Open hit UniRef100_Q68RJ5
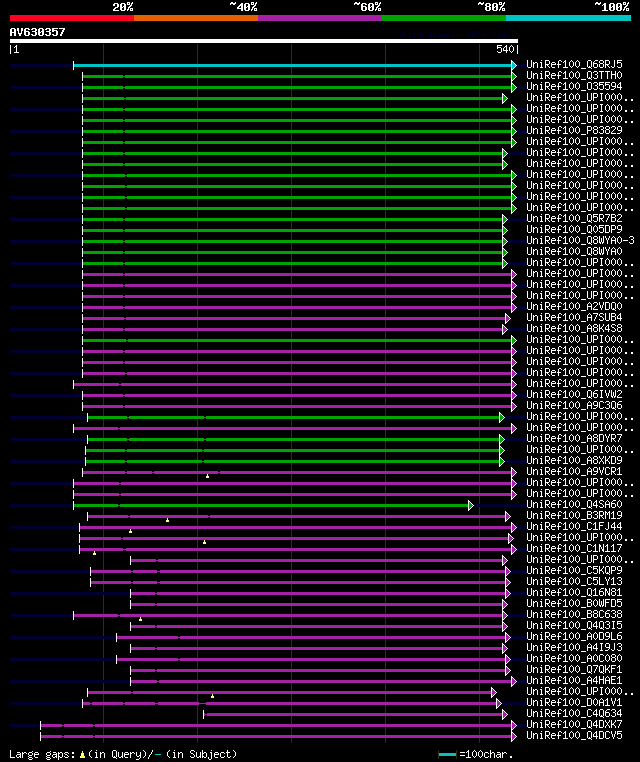The height and width of the screenshot is (762, 640). tap(574, 64)
